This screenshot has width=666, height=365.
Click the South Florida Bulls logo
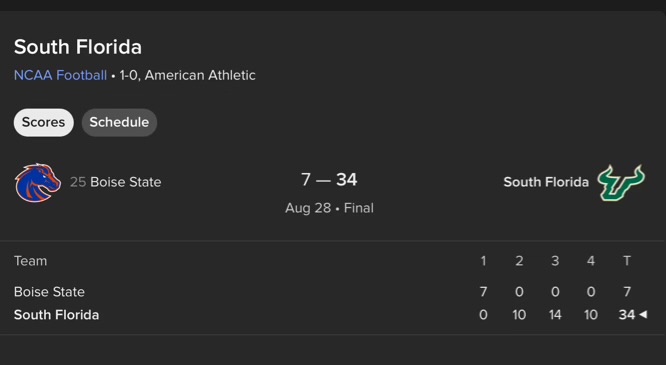[621, 182]
